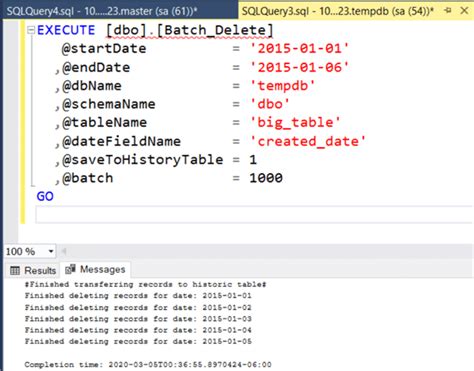Image resolution: width=474 pixels, height=371 pixels.
Task: Click the @startDate parameter
Action: pyautogui.click(x=104, y=49)
